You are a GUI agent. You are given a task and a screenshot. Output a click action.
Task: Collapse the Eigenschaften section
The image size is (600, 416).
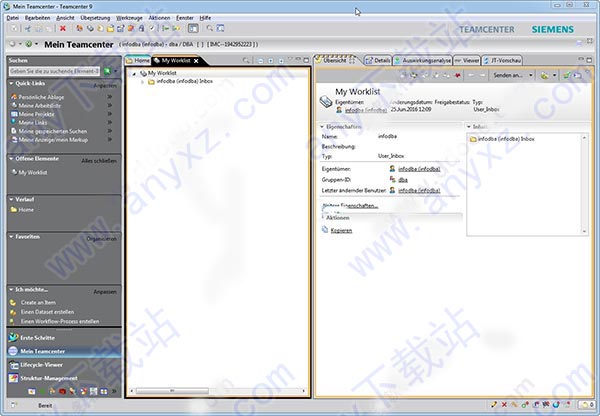[x=322, y=127]
